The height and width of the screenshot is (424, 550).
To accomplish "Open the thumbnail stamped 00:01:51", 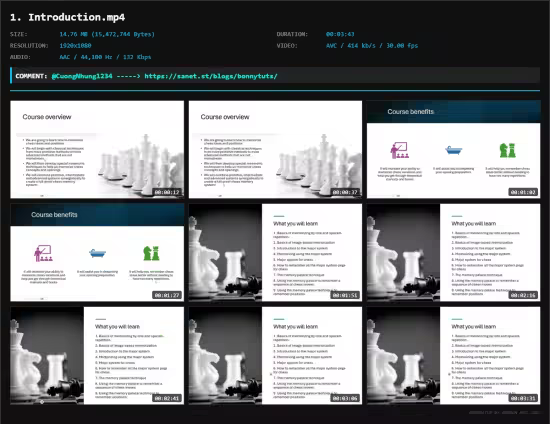I will (275, 253).
